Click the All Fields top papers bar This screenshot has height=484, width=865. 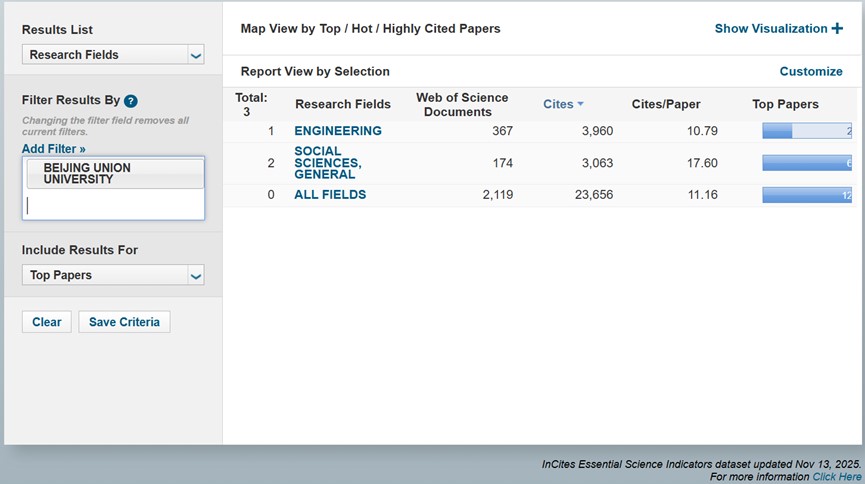click(x=806, y=195)
